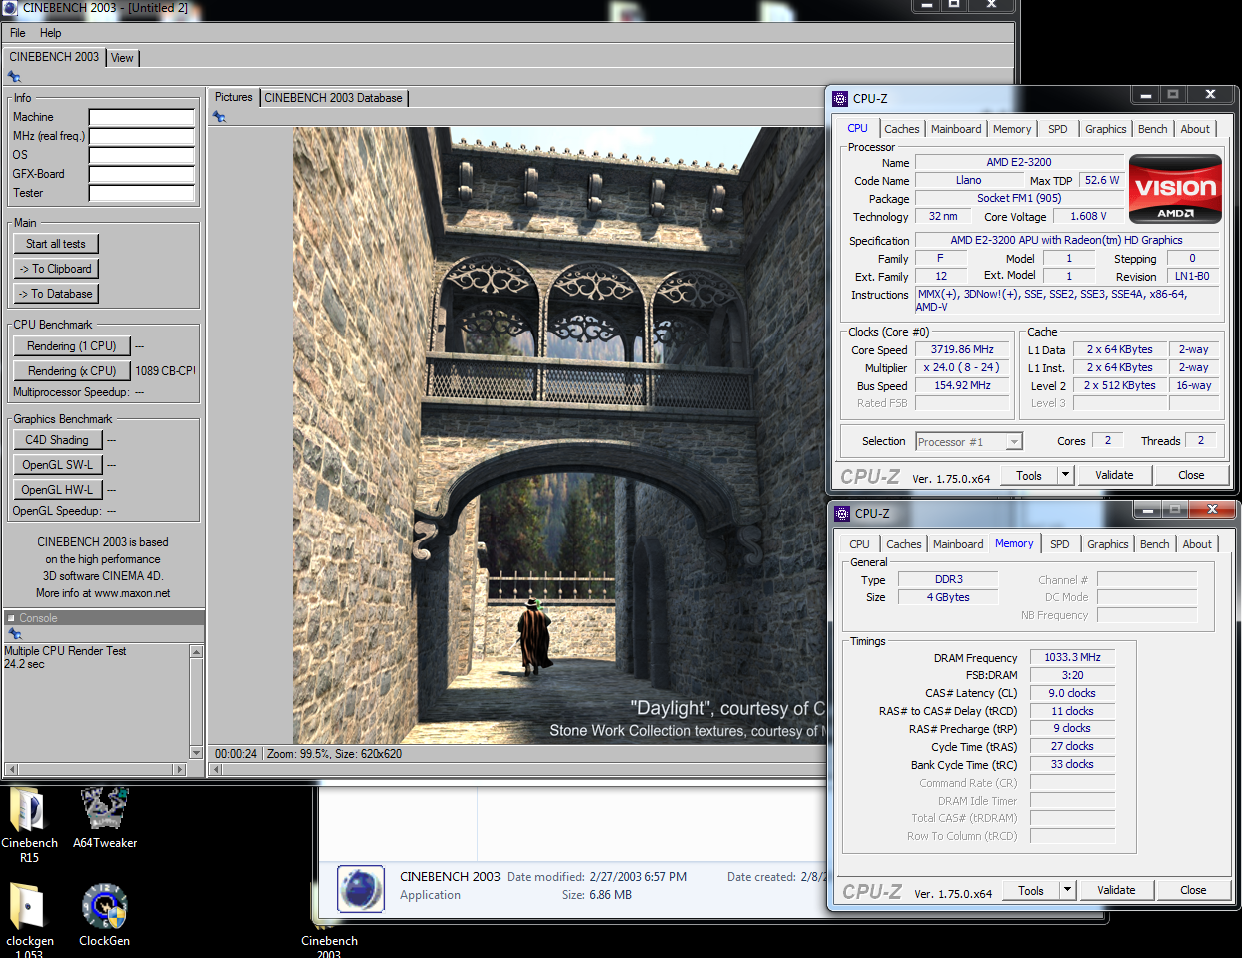Click Tools button in lower CPU-Z window
Viewport: 1242px width, 958px height.
[x=1031, y=891]
